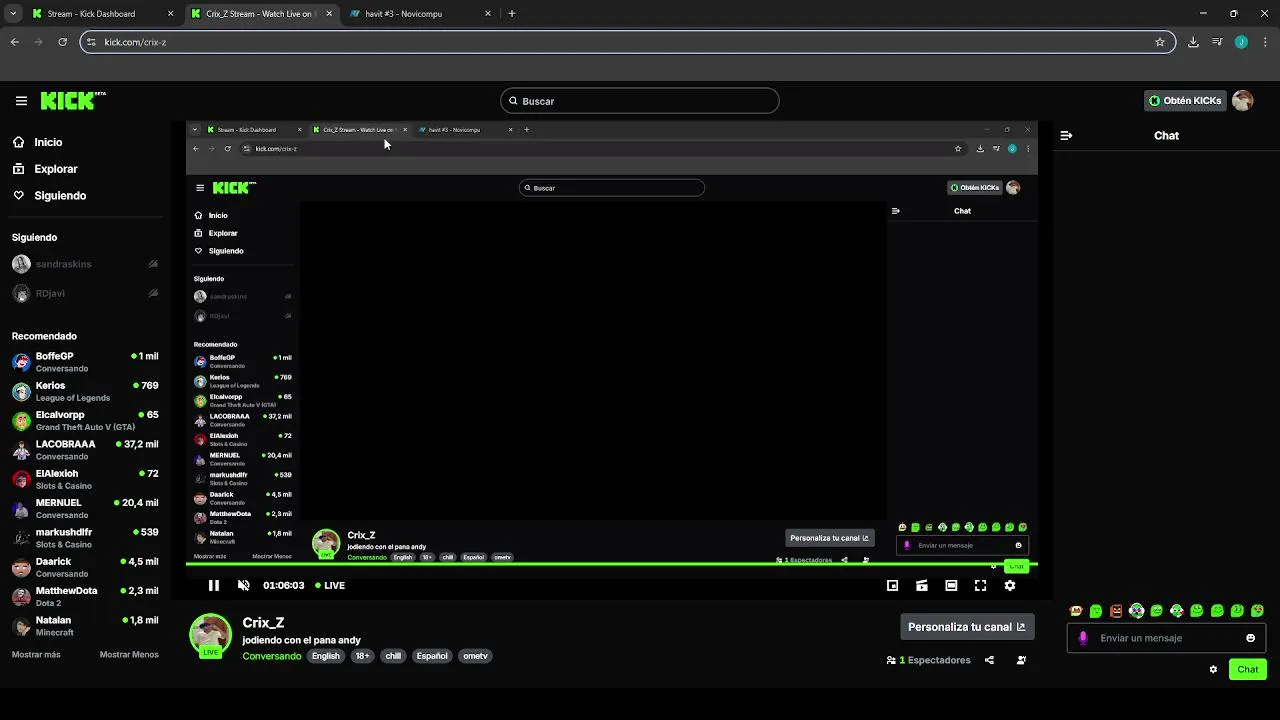Screen dimensions: 1280x720
Task: Open video player settings gear
Action: point(1010,586)
